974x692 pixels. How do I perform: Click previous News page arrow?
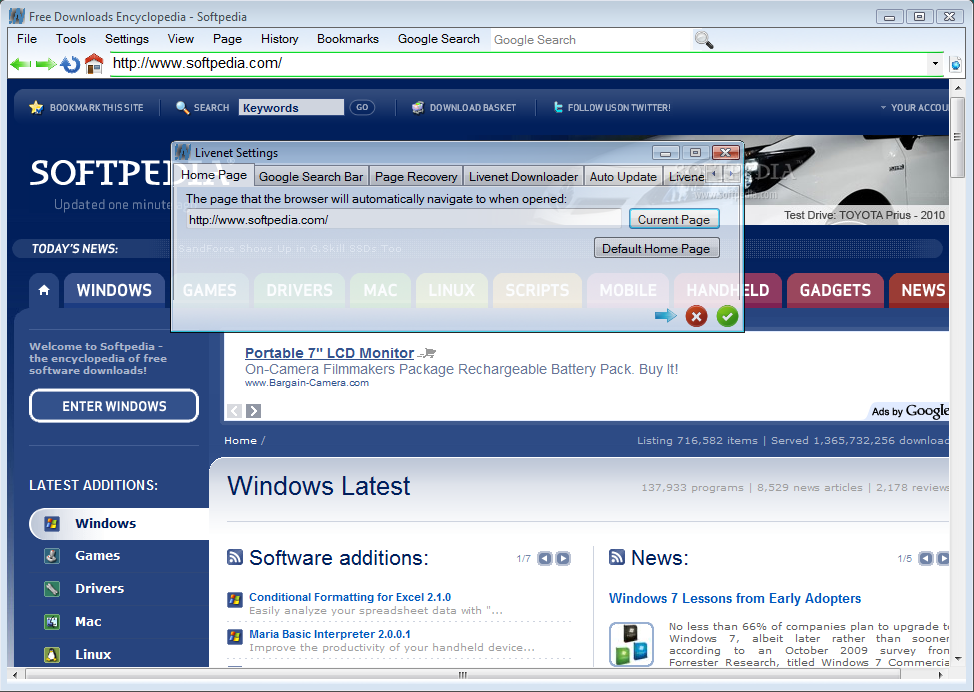[926, 558]
